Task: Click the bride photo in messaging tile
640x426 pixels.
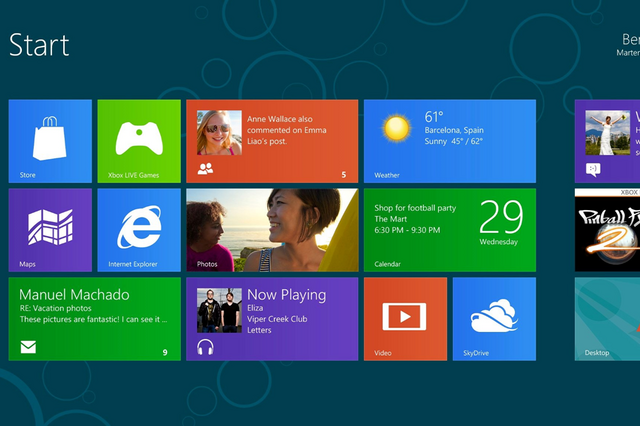Action: click(x=607, y=133)
